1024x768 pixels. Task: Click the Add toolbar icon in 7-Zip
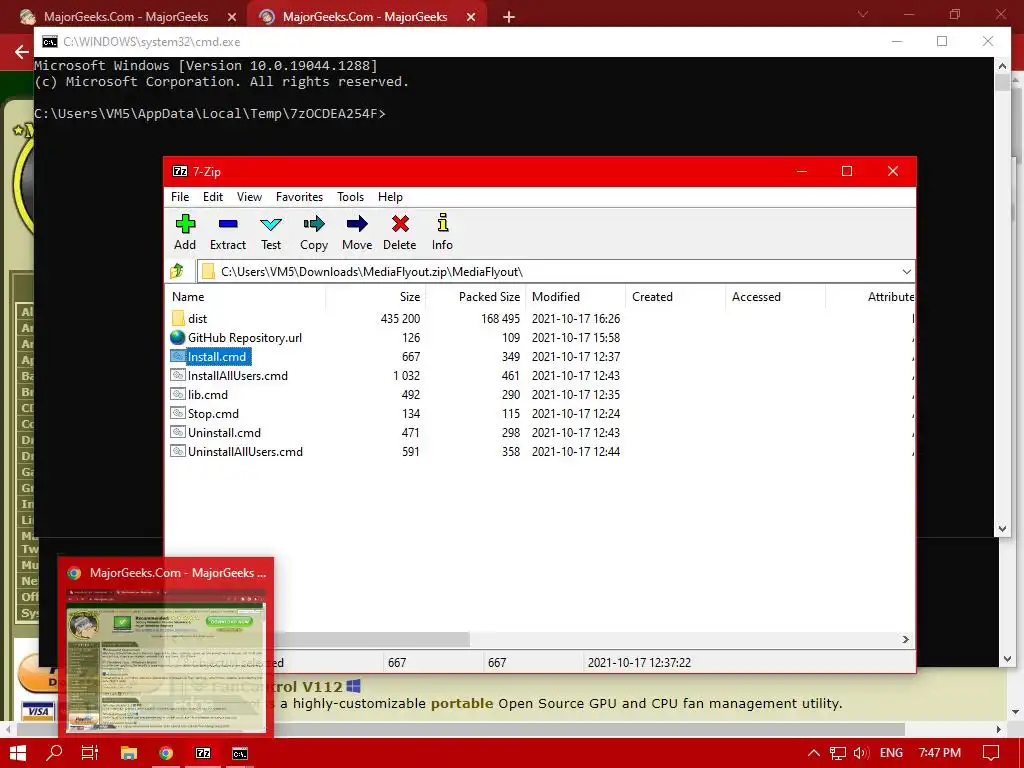(185, 224)
